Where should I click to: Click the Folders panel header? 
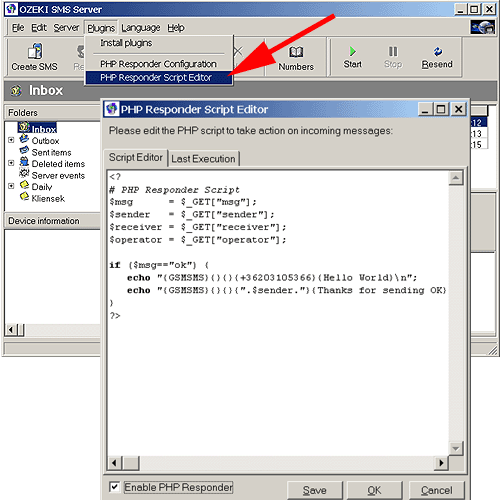52,113
